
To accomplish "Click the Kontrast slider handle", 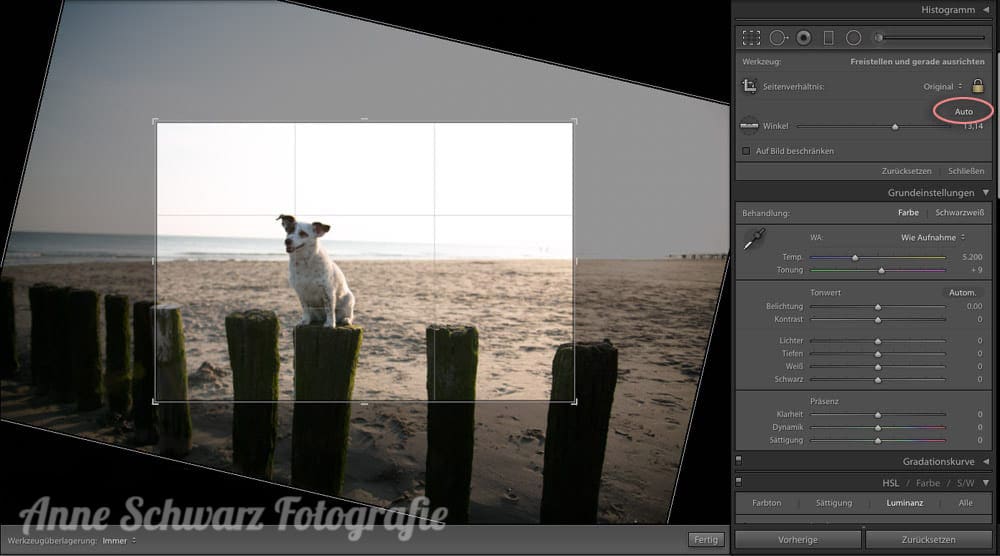I will tap(878, 319).
